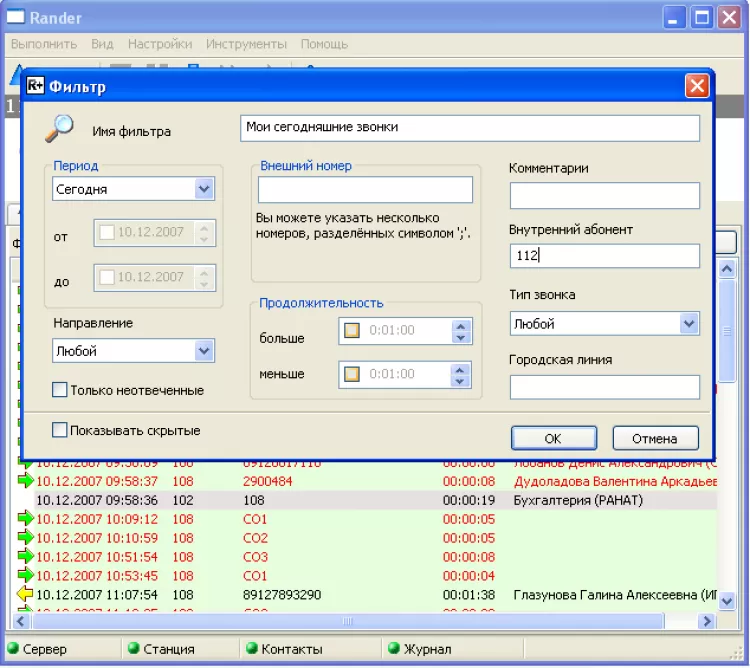The height and width of the screenshot is (668, 750).
Task: Click green arrow icon on 10:51:54 row
Action: pos(25,556)
